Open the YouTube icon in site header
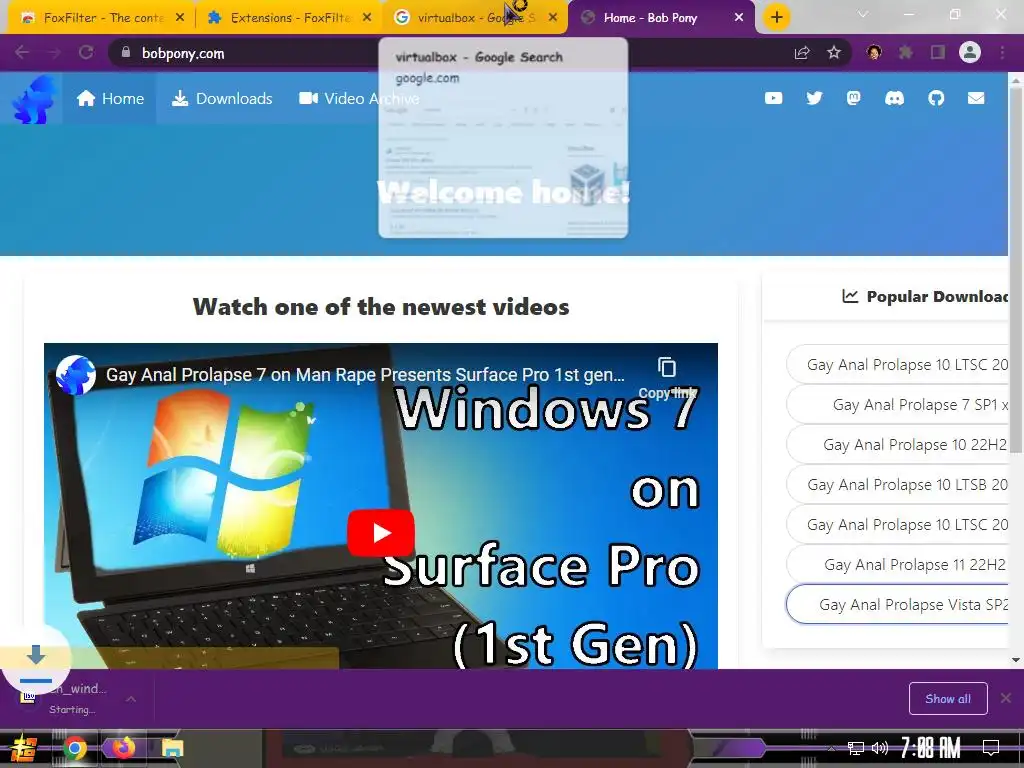Viewport: 1024px width, 768px height. tap(773, 99)
